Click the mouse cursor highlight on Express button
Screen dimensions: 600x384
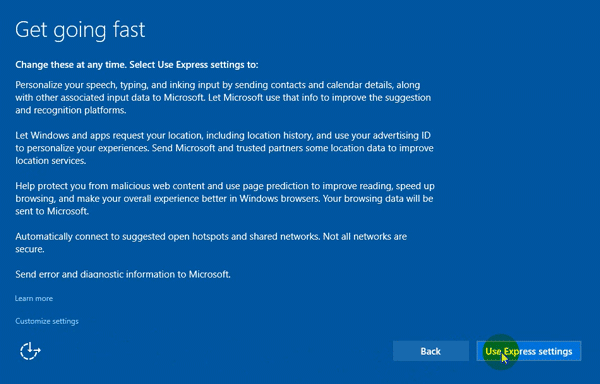(x=501, y=352)
